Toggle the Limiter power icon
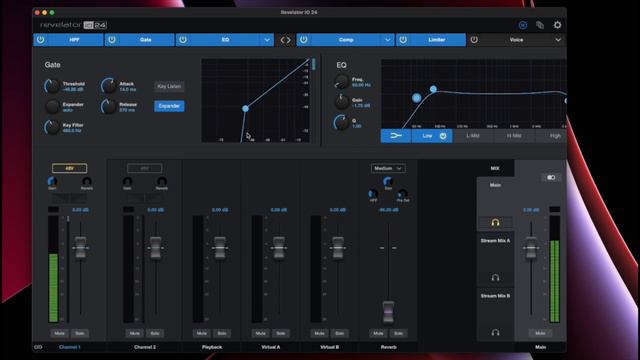Screen dimensions: 640x360 pyautogui.click(x=403, y=40)
